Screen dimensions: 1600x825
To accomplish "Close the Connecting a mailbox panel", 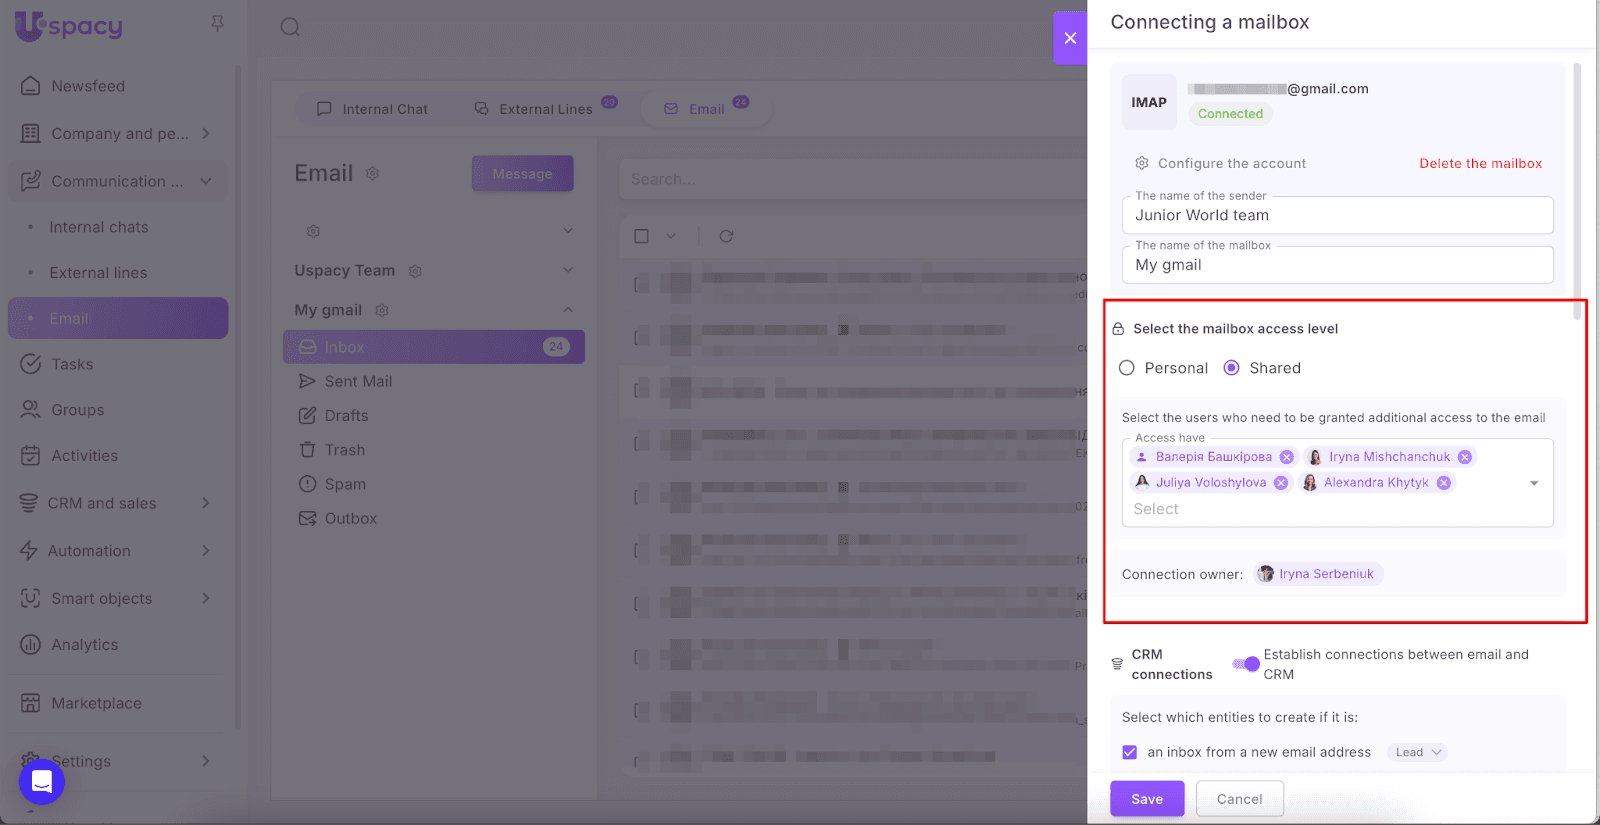I will tap(1070, 38).
